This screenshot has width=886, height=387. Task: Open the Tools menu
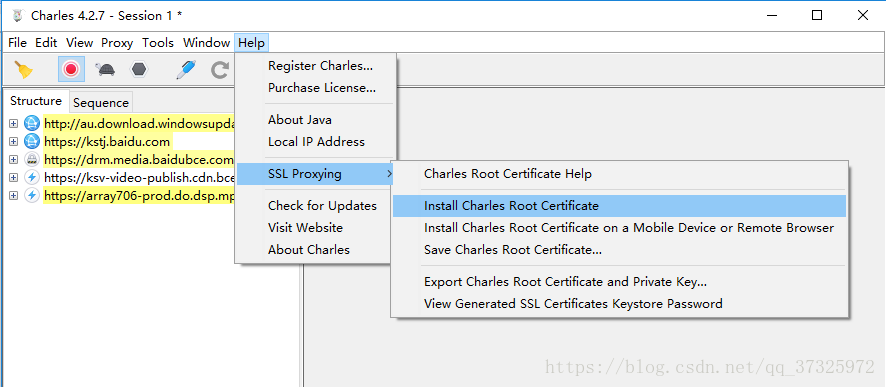coord(158,43)
